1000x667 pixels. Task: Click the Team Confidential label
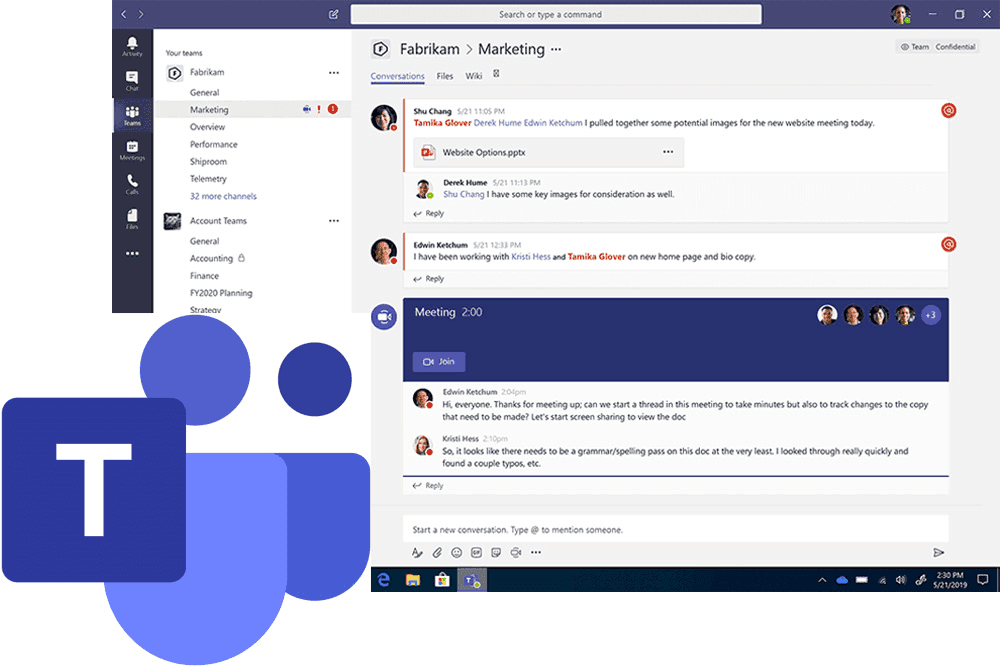938,47
